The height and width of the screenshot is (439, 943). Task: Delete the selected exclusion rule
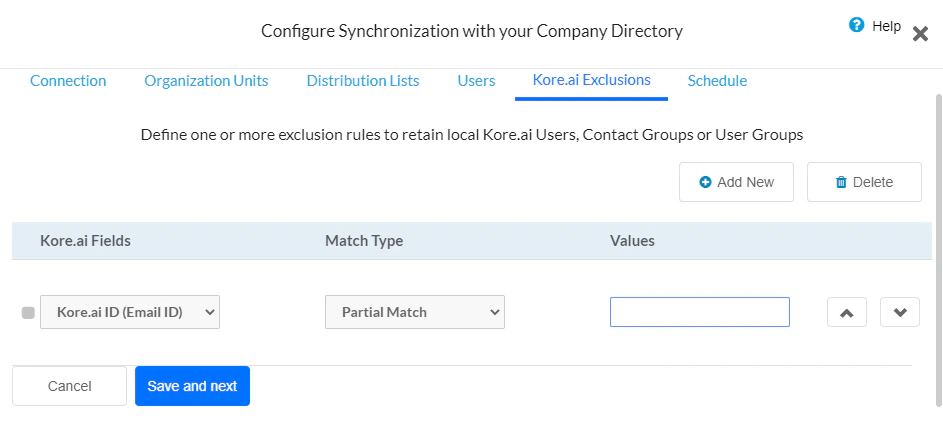click(x=864, y=182)
